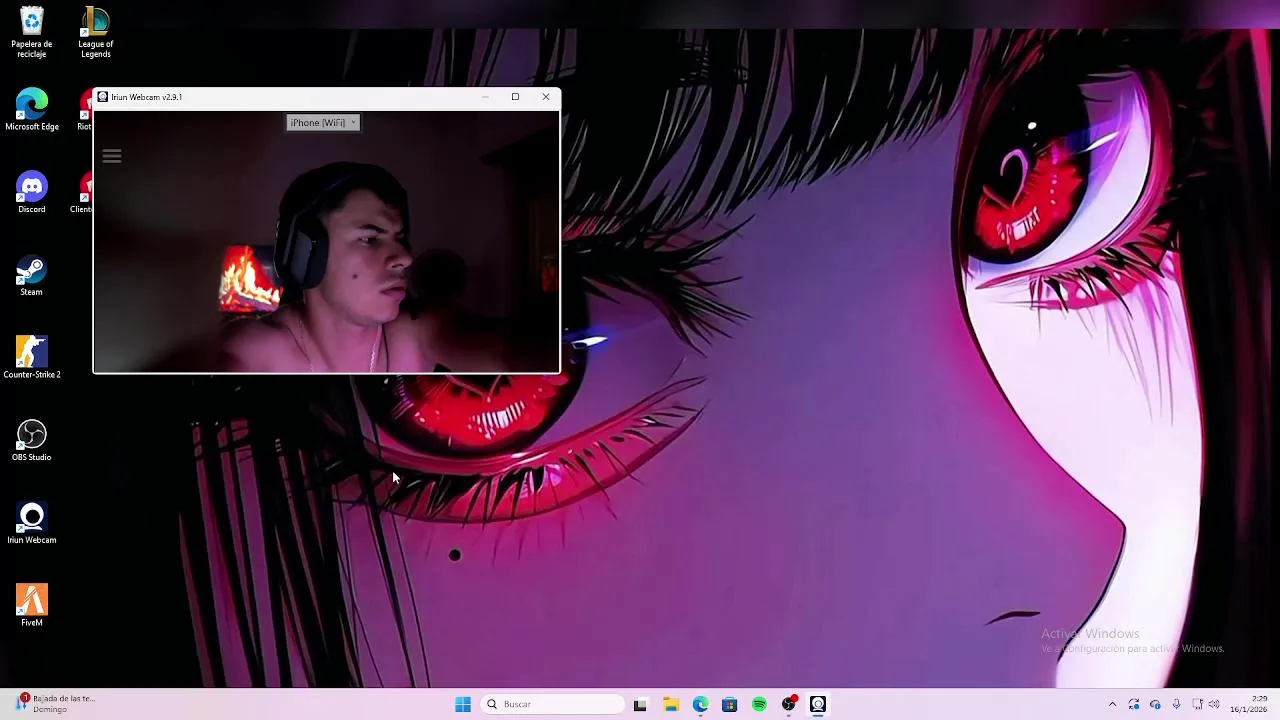1280x720 pixels.
Task: Click the sync arrows icon in system tray
Action: (x=1134, y=704)
